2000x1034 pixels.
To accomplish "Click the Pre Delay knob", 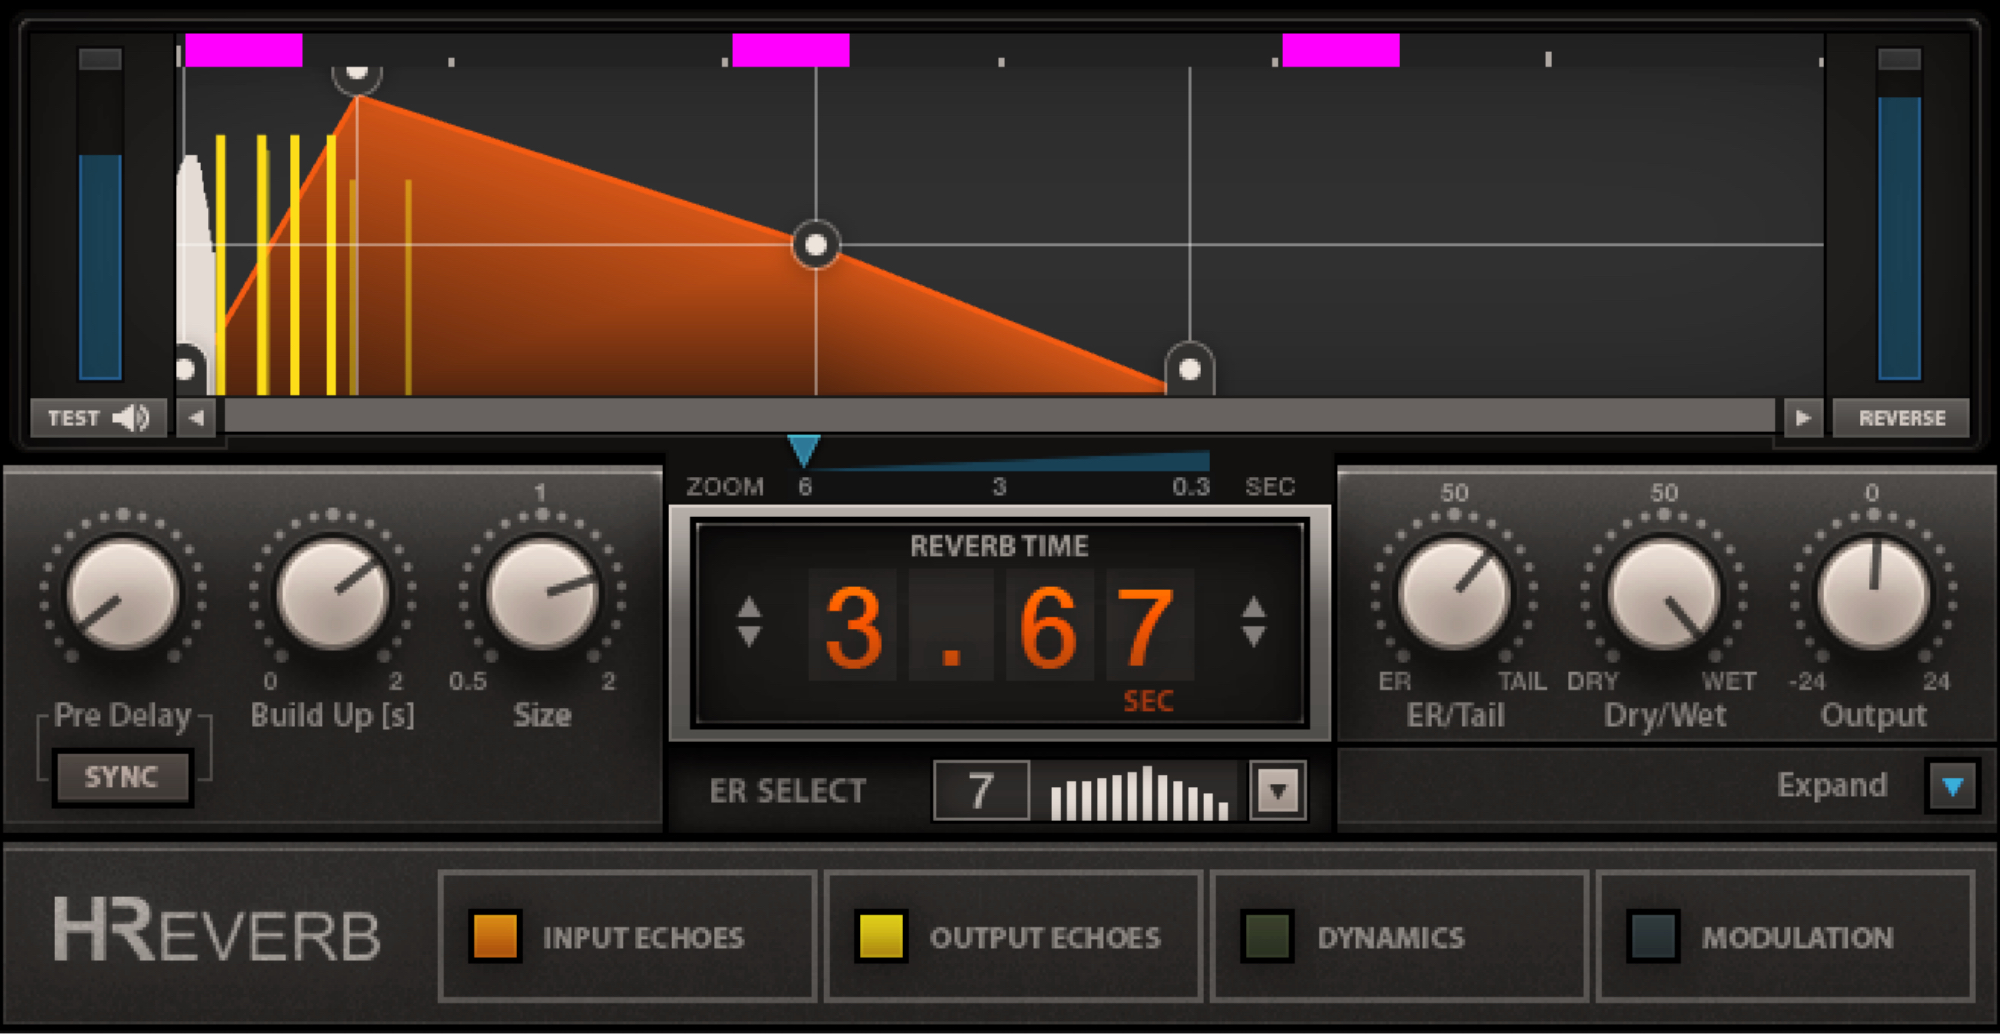I will point(122,595).
